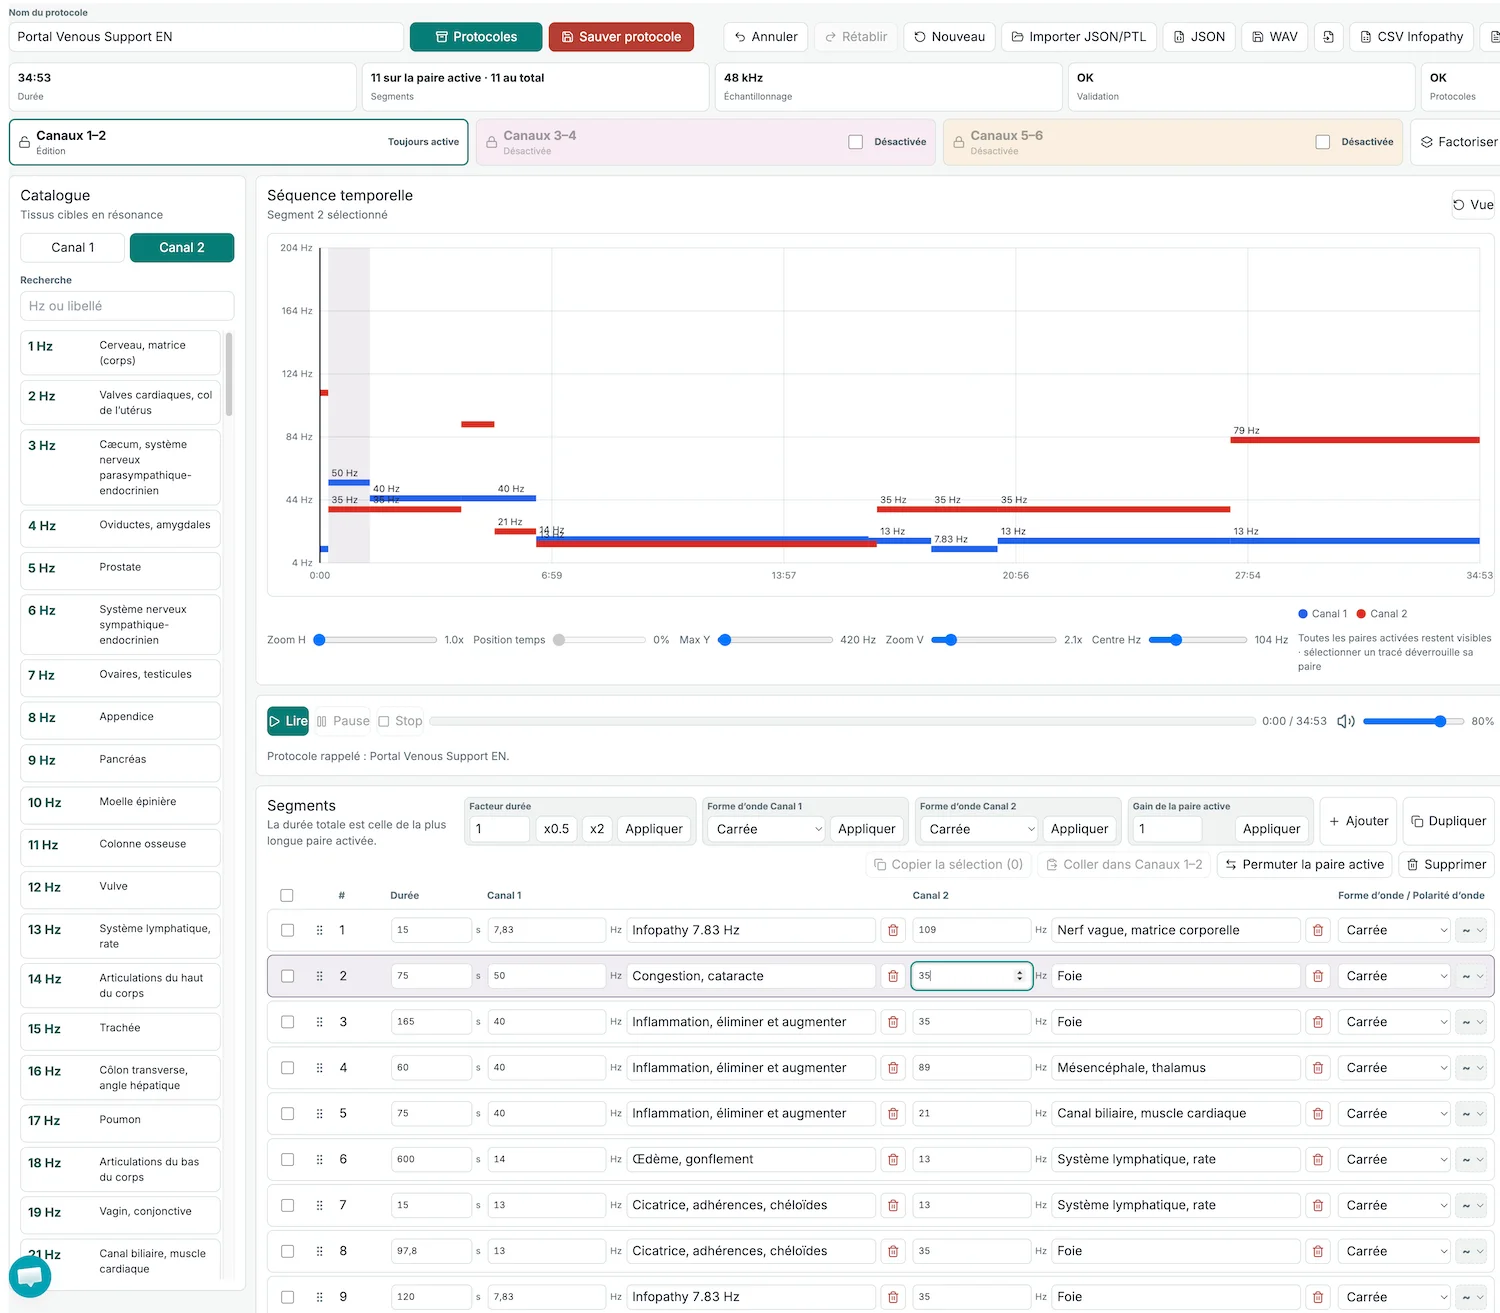Check the box for segment 1
This screenshot has width=1500, height=1313.
coord(287,930)
